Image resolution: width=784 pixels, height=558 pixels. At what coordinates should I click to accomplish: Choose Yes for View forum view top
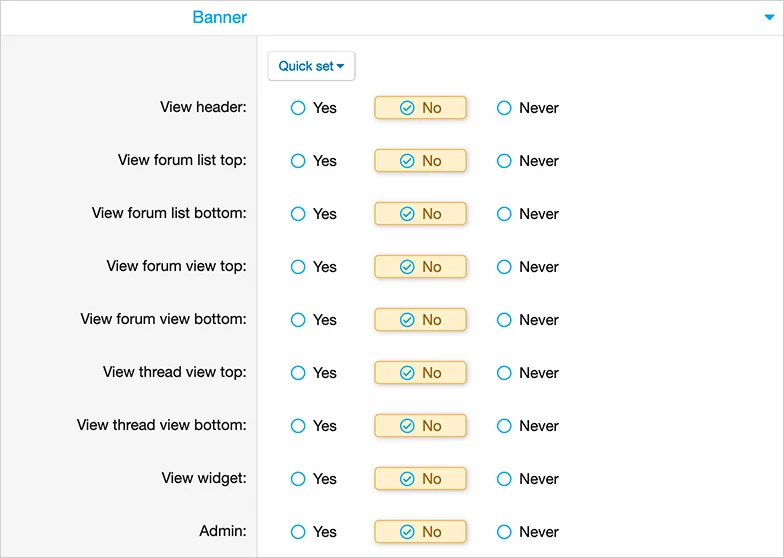[298, 267]
